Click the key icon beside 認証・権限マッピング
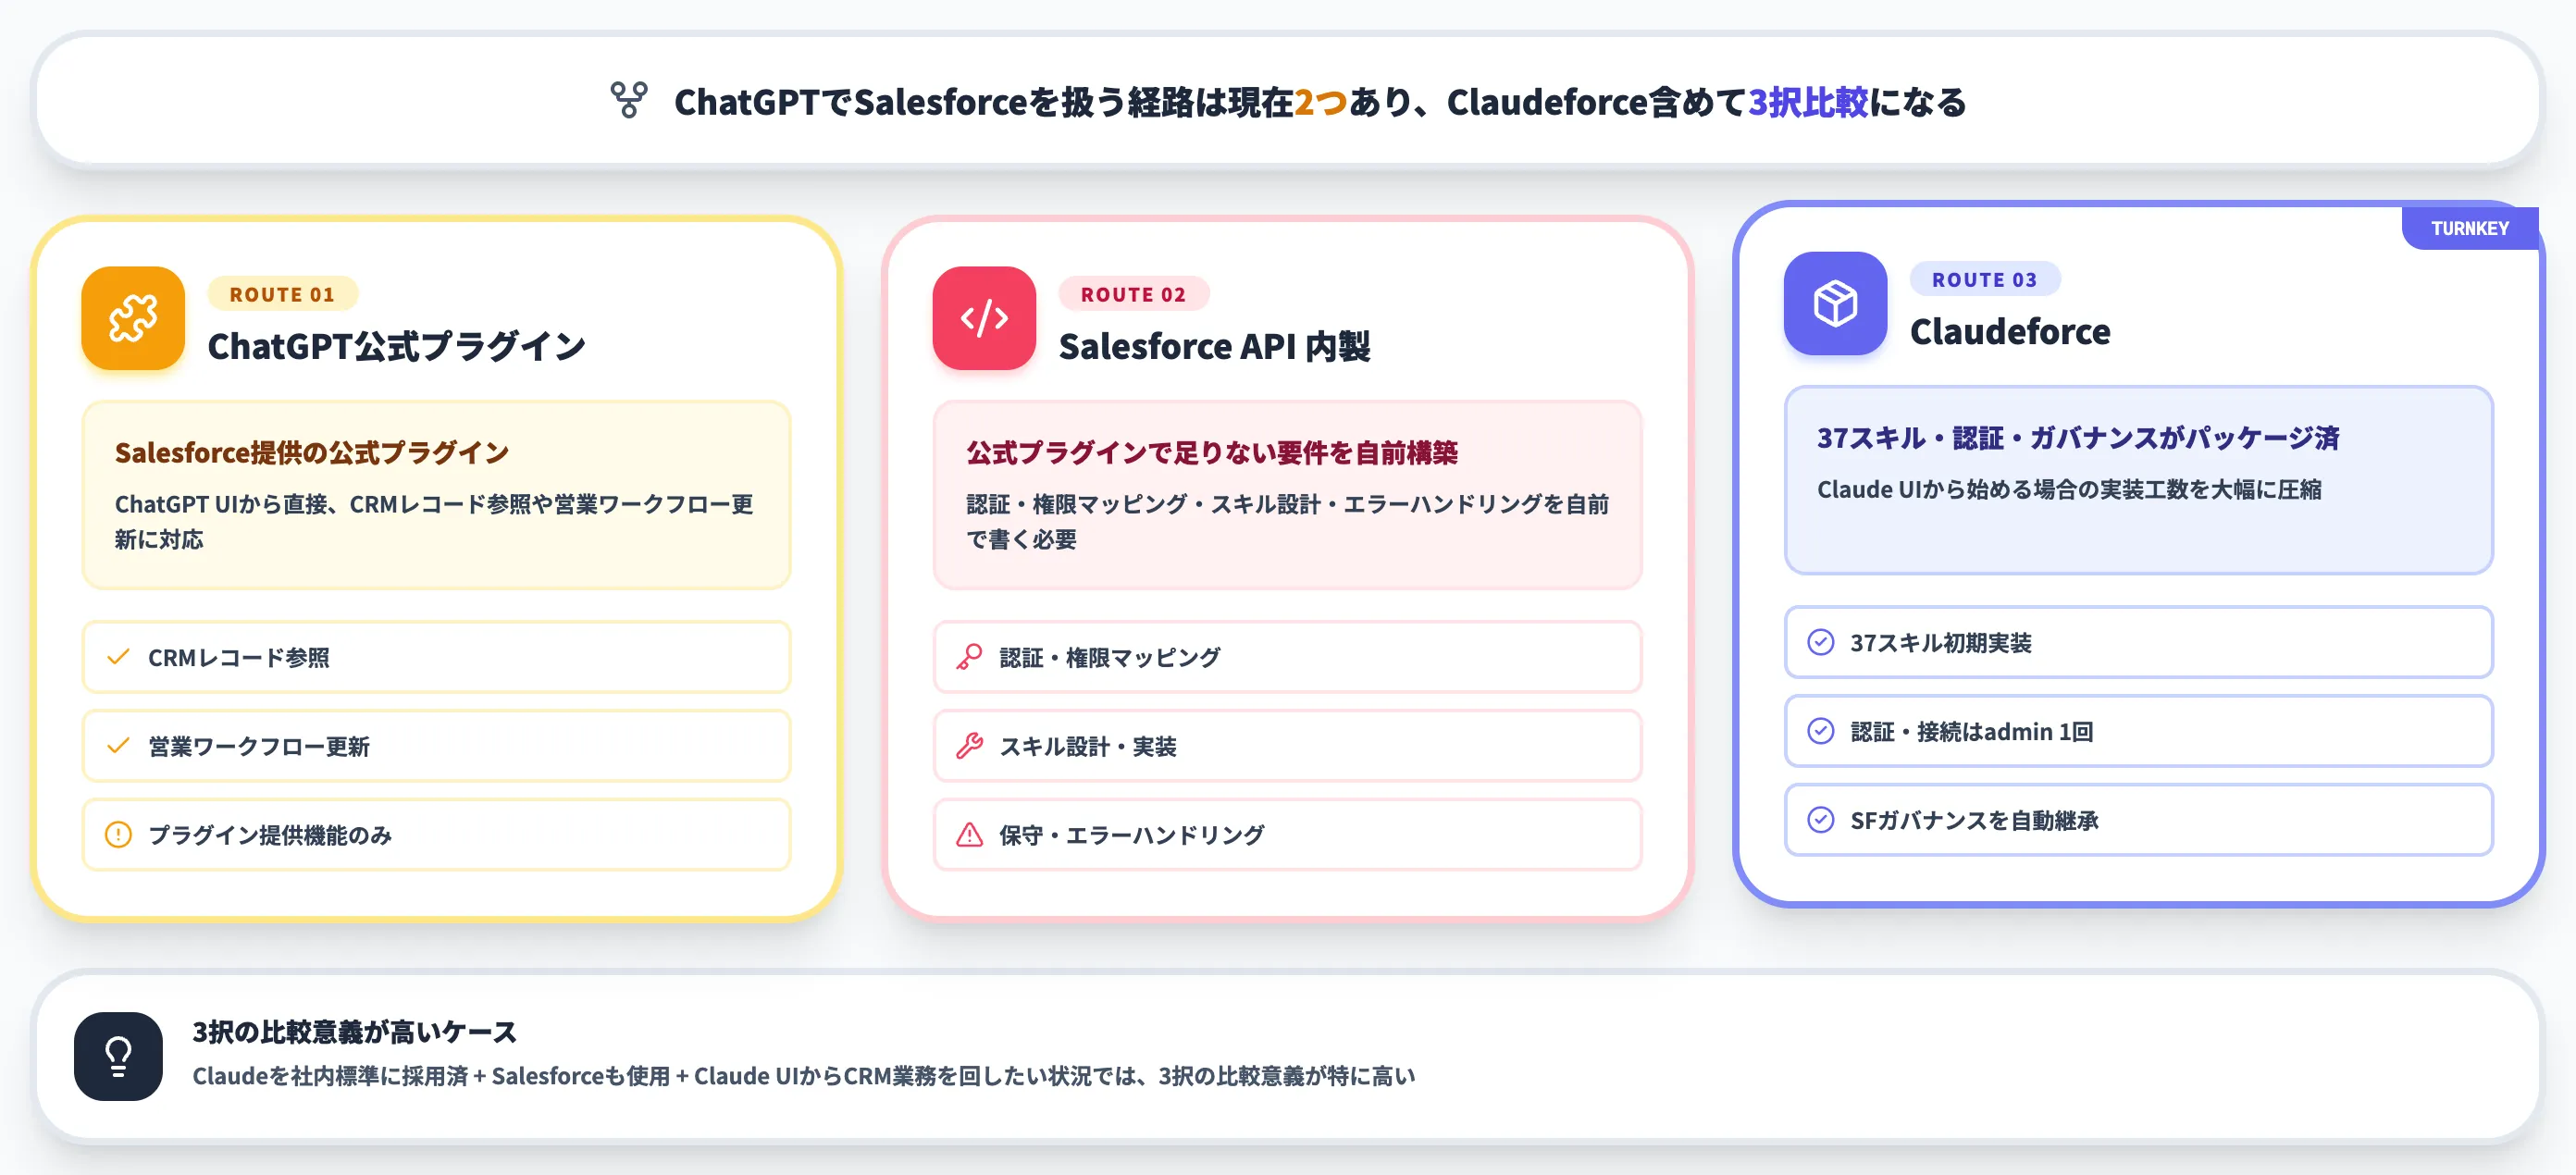 (969, 657)
